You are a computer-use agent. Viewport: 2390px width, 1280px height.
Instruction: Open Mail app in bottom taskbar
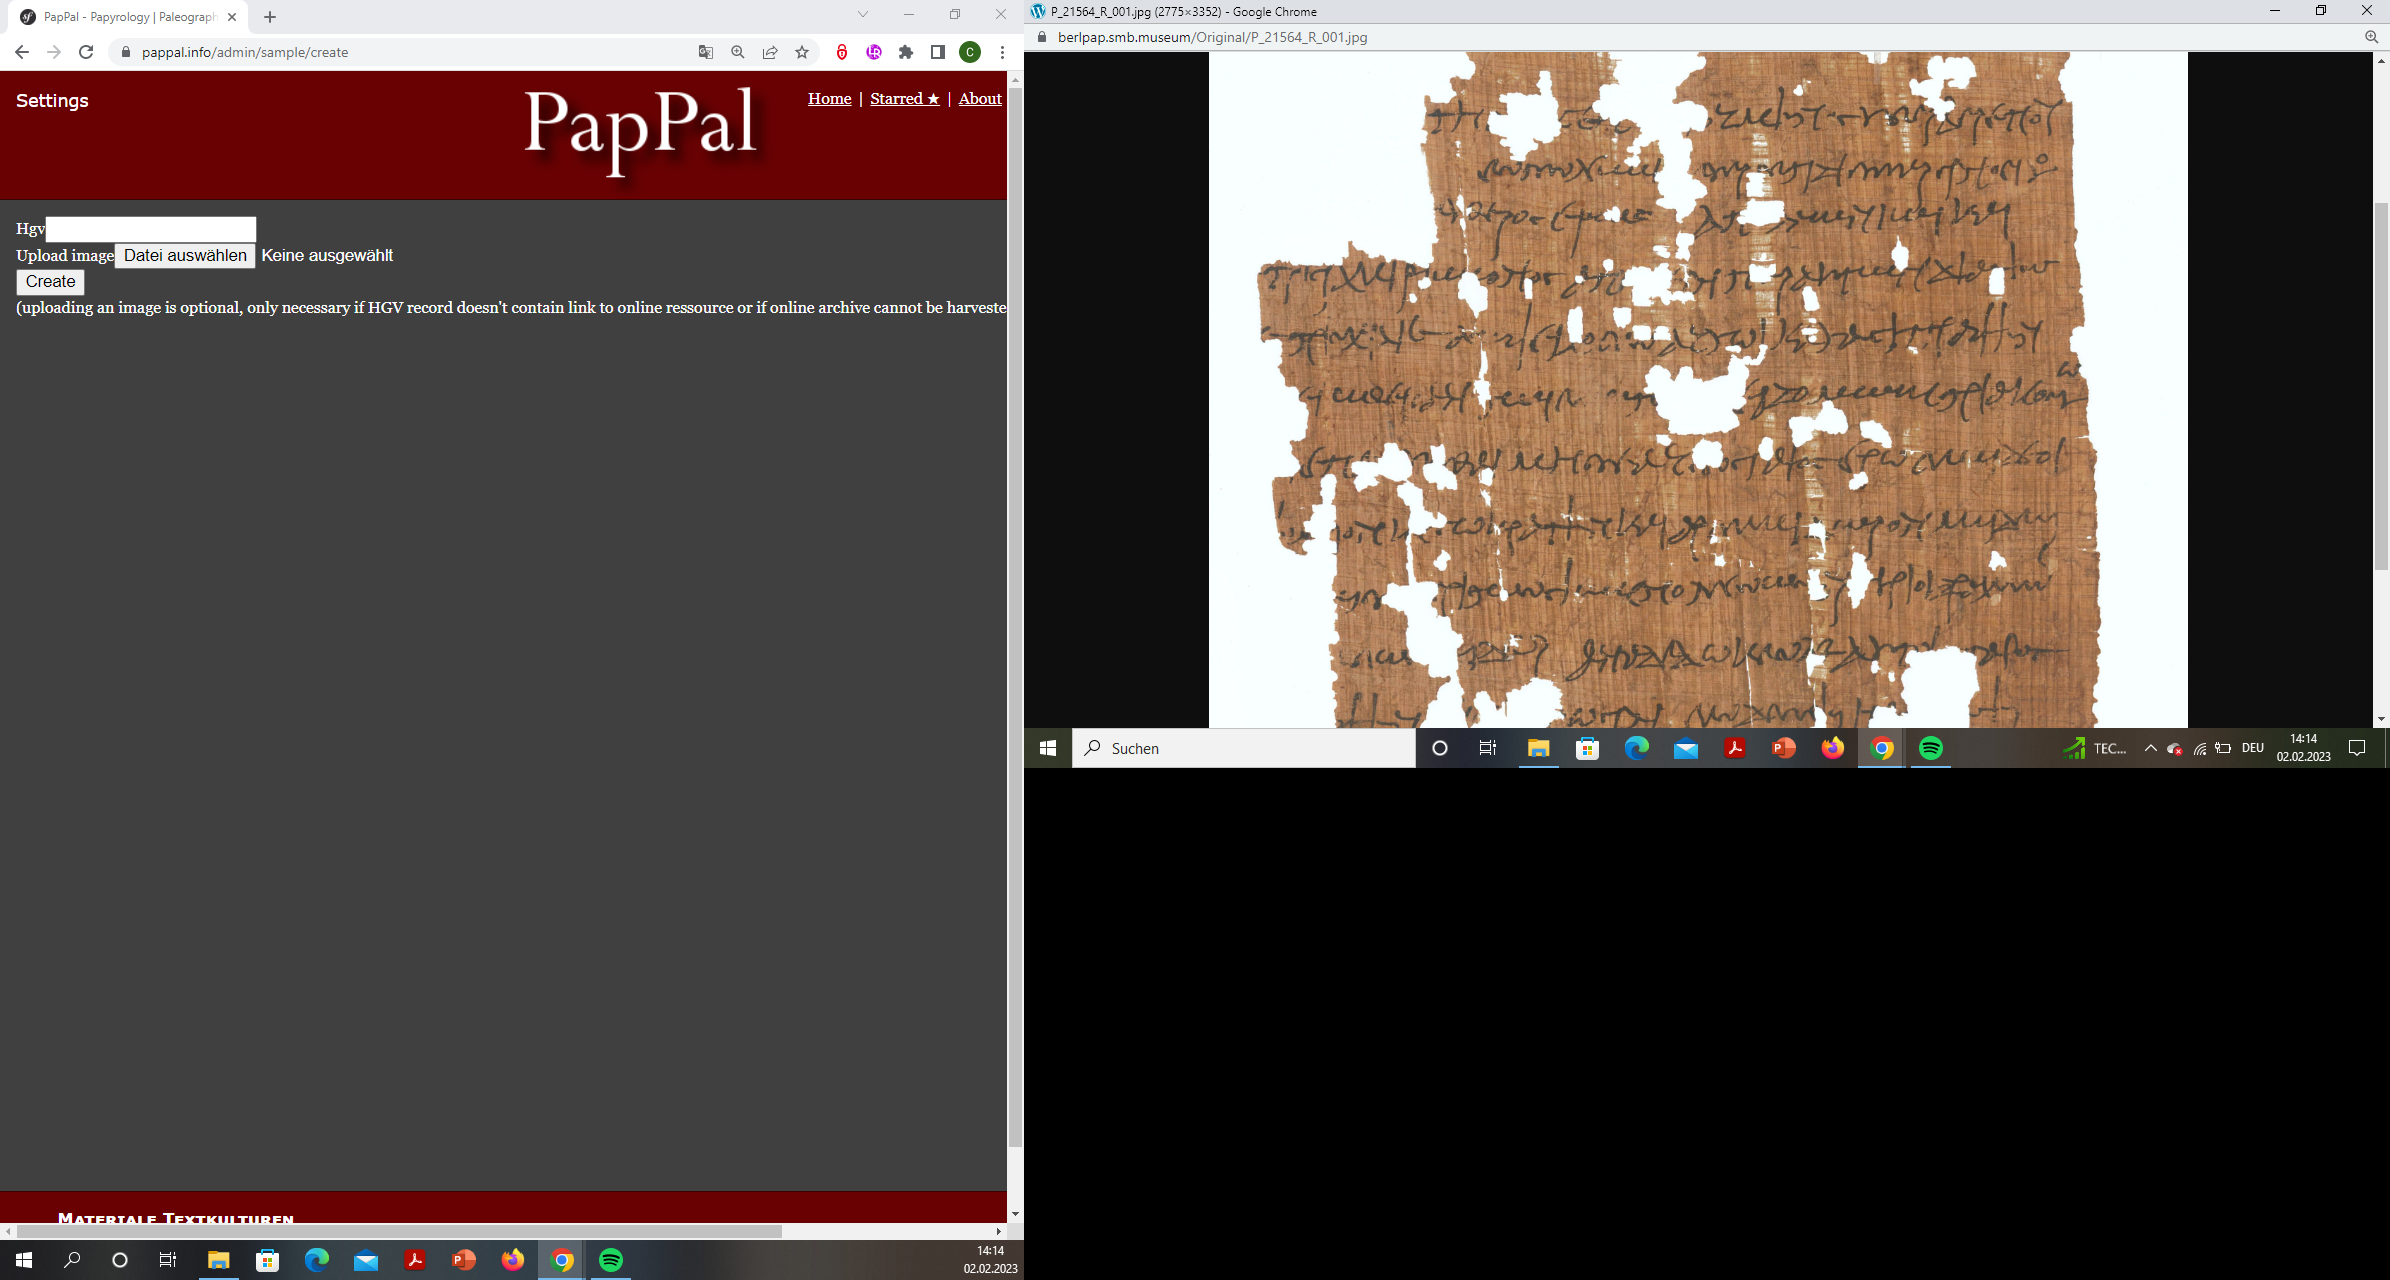tap(365, 1260)
